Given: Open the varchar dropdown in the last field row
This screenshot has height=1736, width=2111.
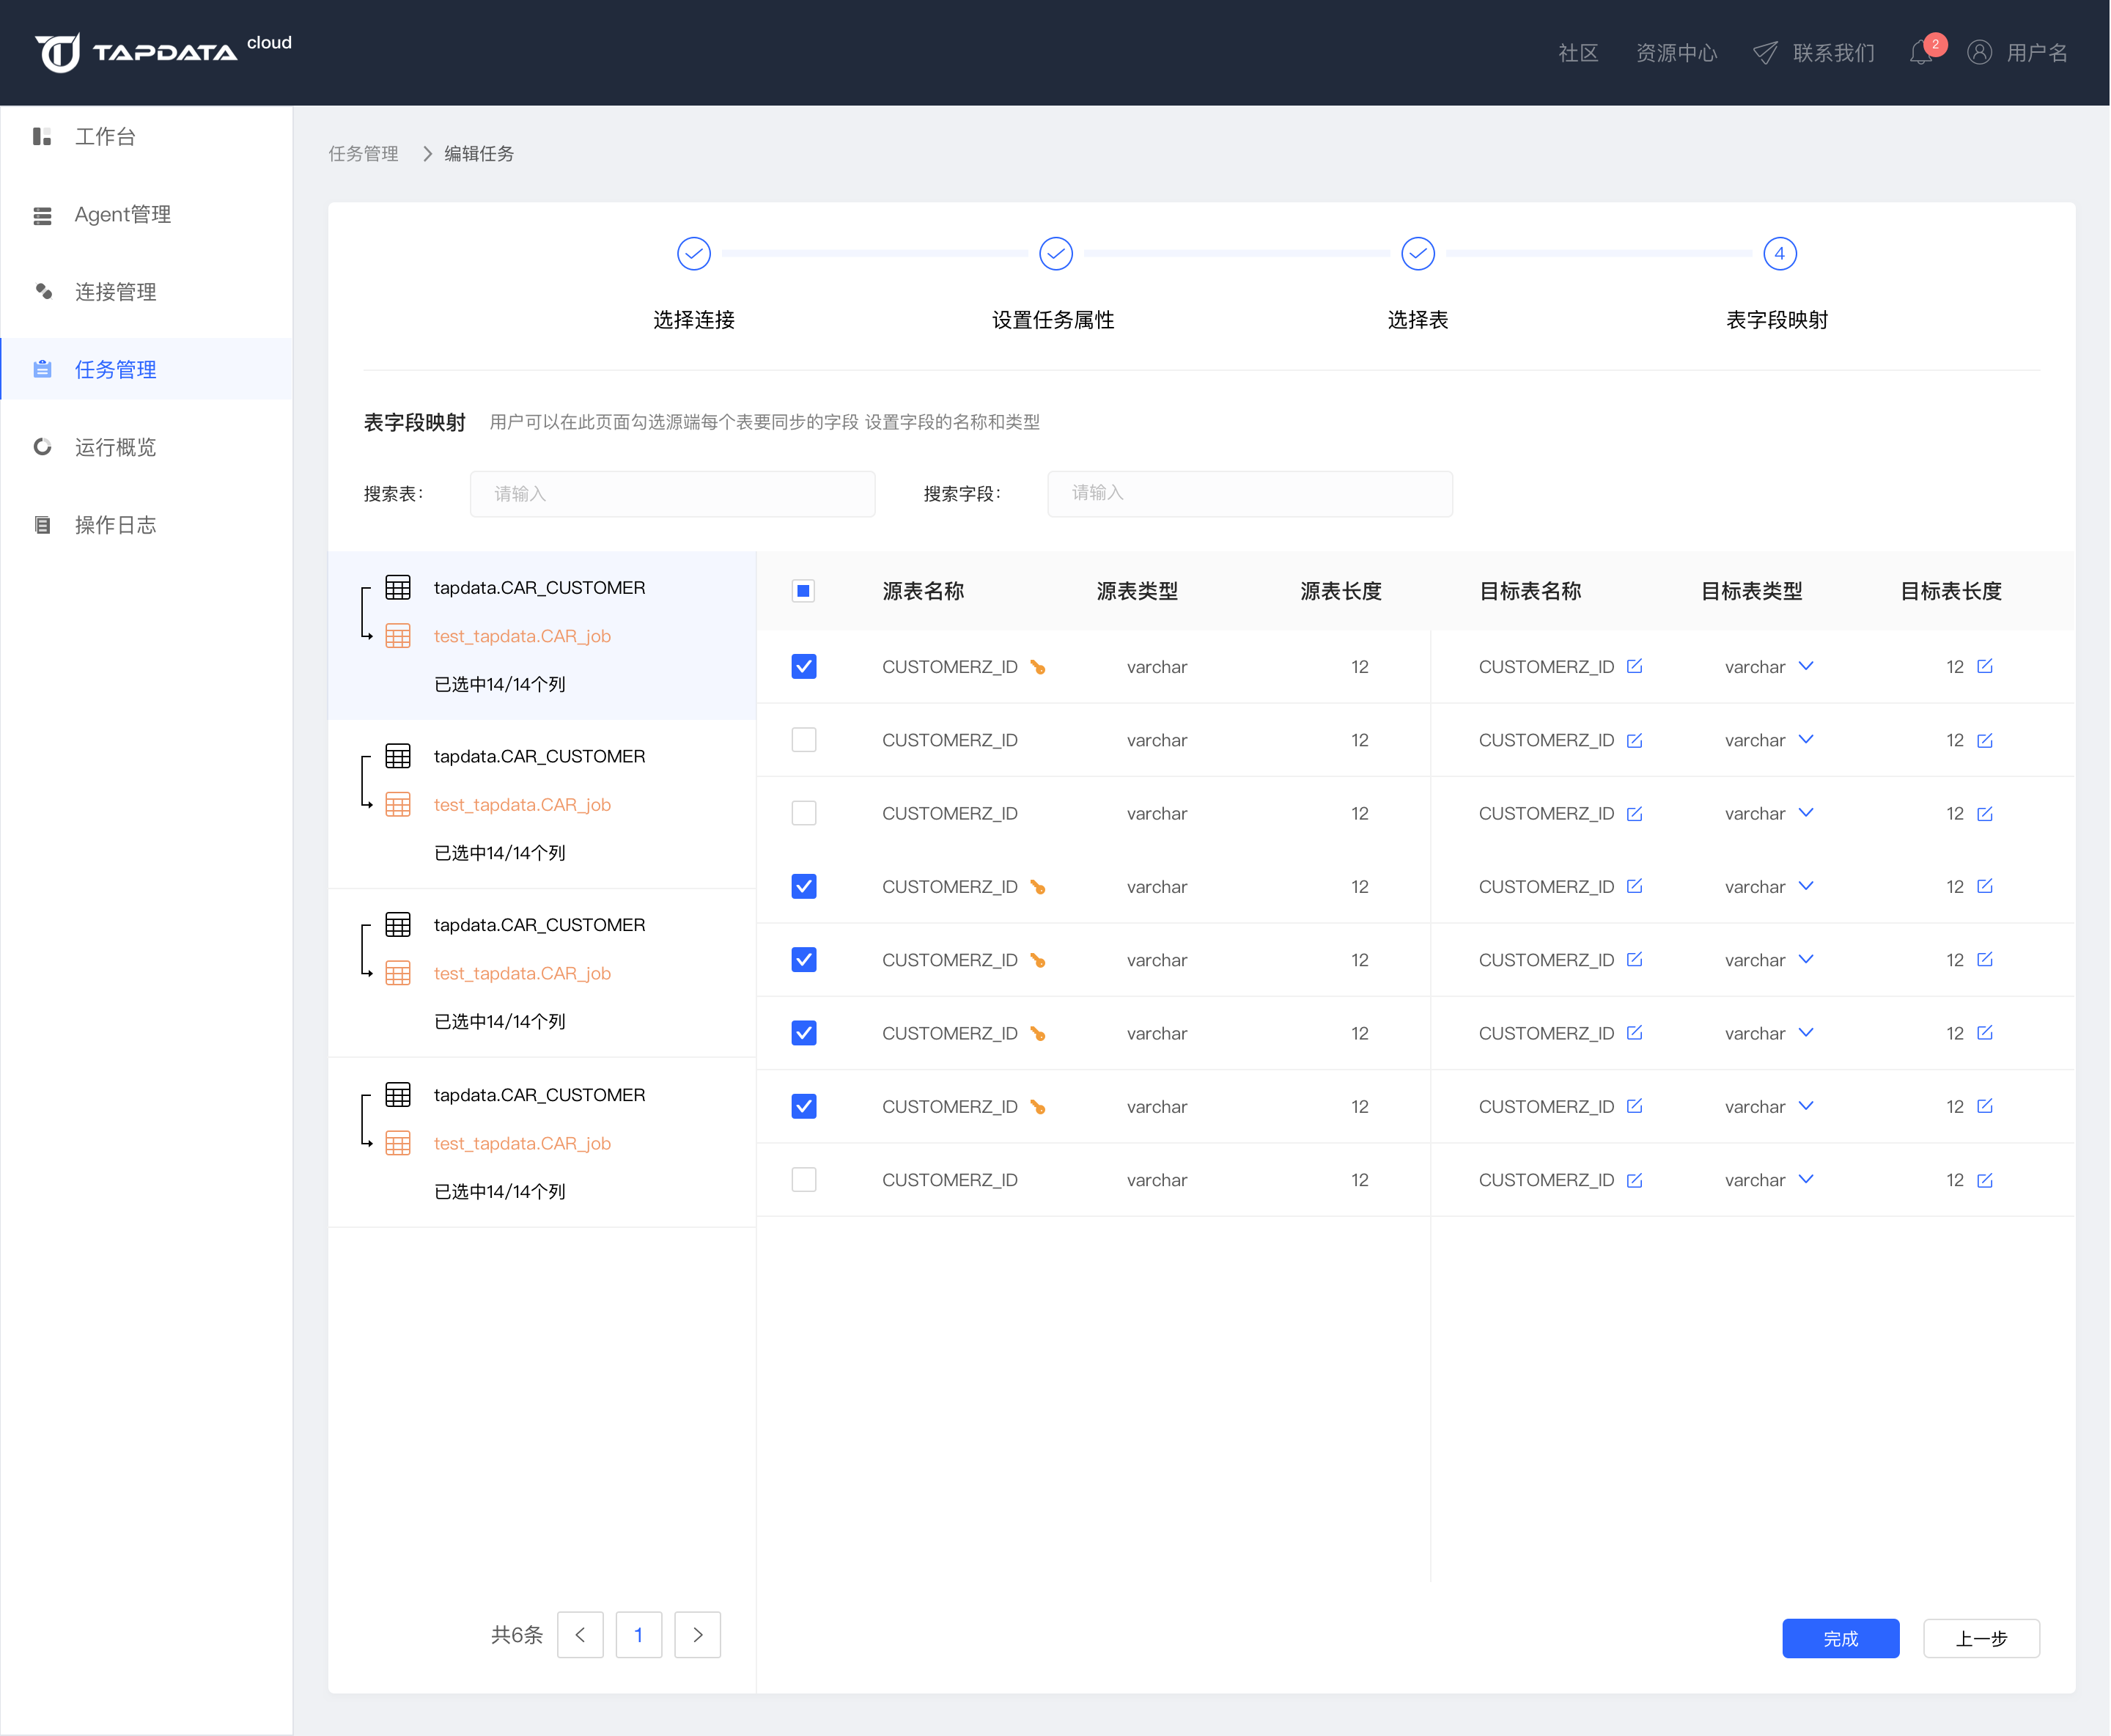Looking at the screenshot, I should (x=1806, y=1180).
